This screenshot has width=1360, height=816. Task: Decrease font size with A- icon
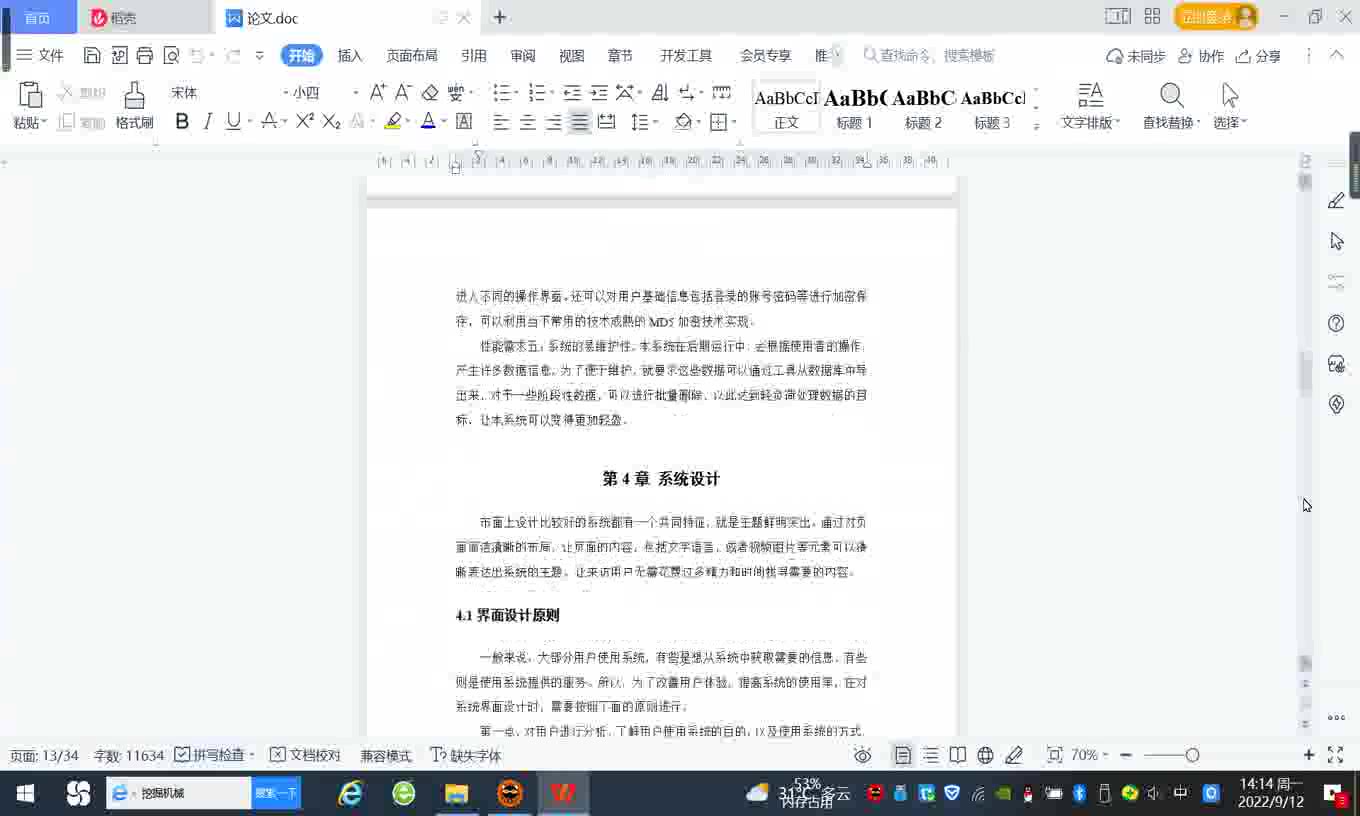[x=403, y=93]
